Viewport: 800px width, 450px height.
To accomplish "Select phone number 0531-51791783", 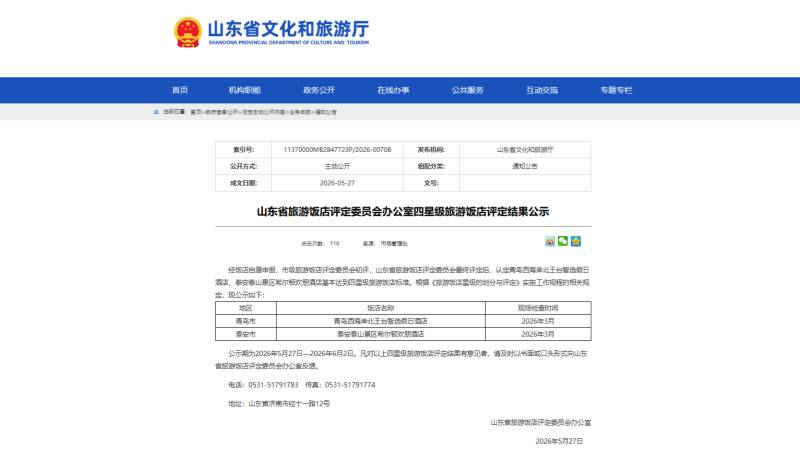I will [273, 385].
